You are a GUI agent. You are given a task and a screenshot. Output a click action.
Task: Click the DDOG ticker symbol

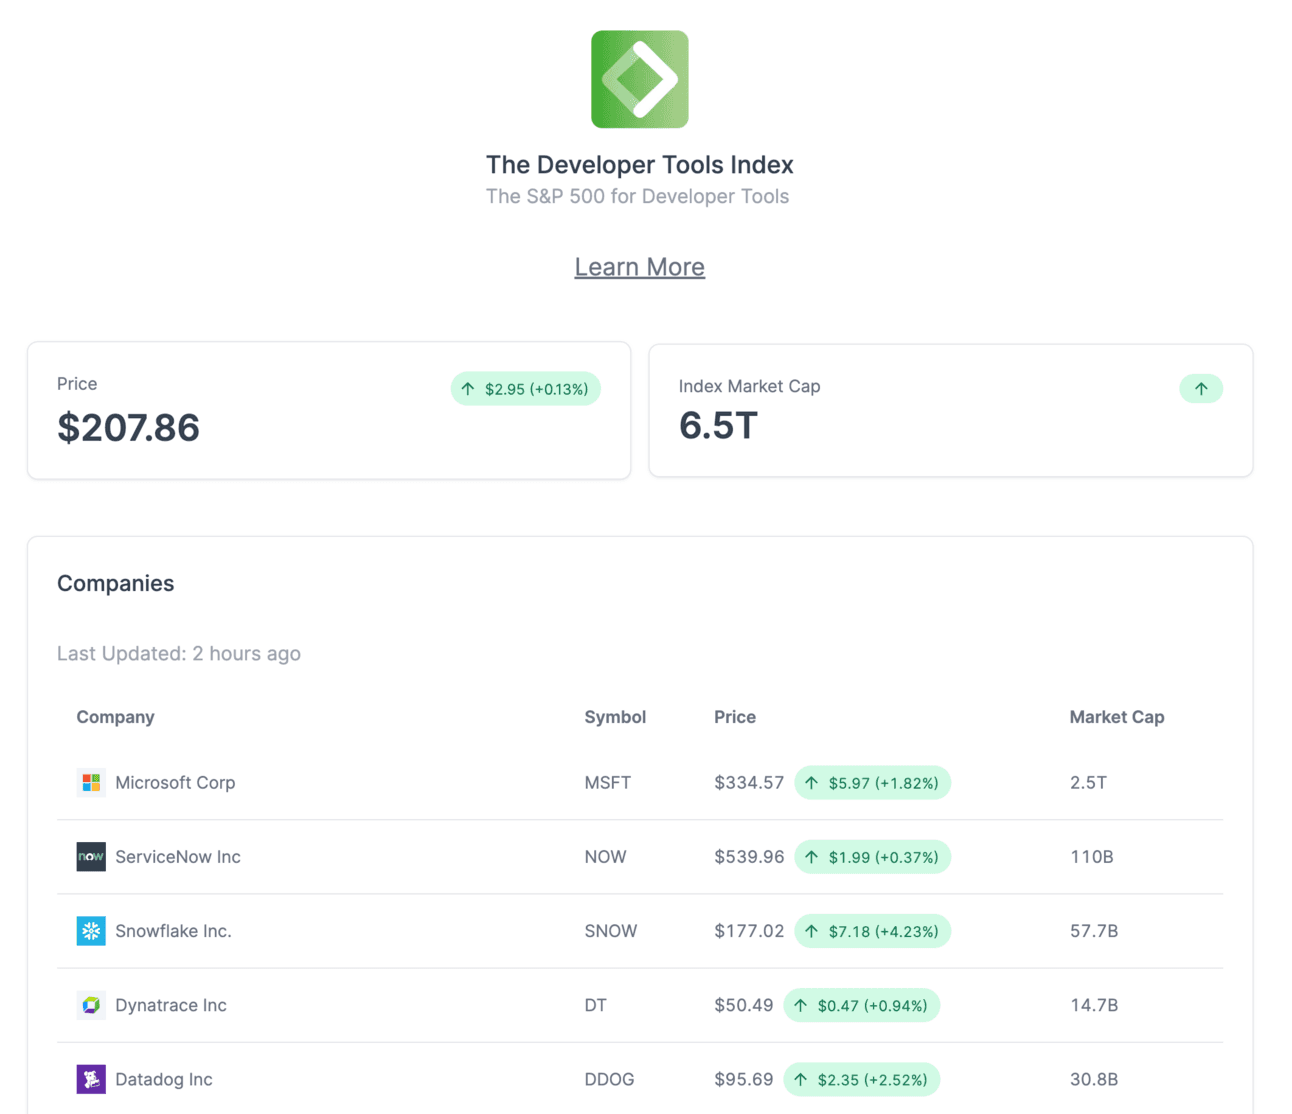(610, 1079)
